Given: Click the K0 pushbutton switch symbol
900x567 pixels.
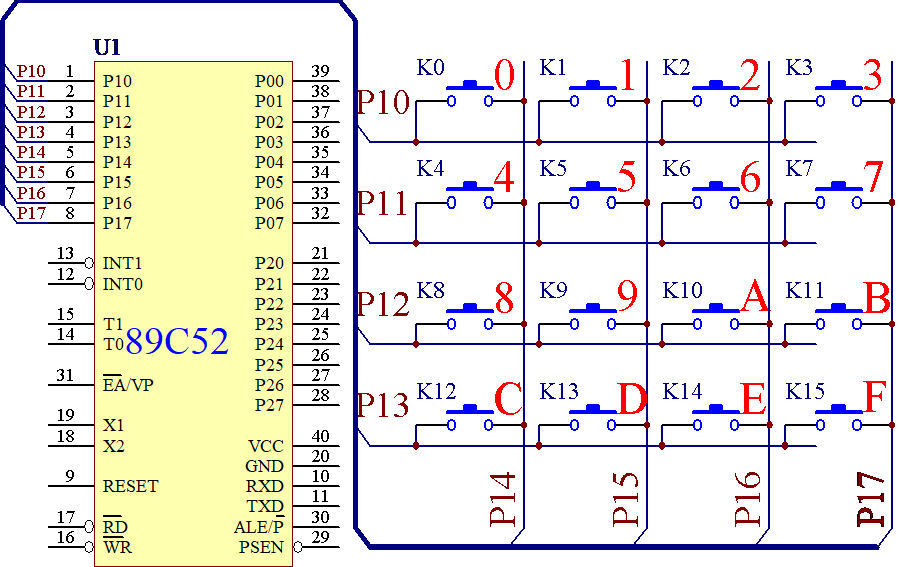Looking at the screenshot, I should [470, 94].
